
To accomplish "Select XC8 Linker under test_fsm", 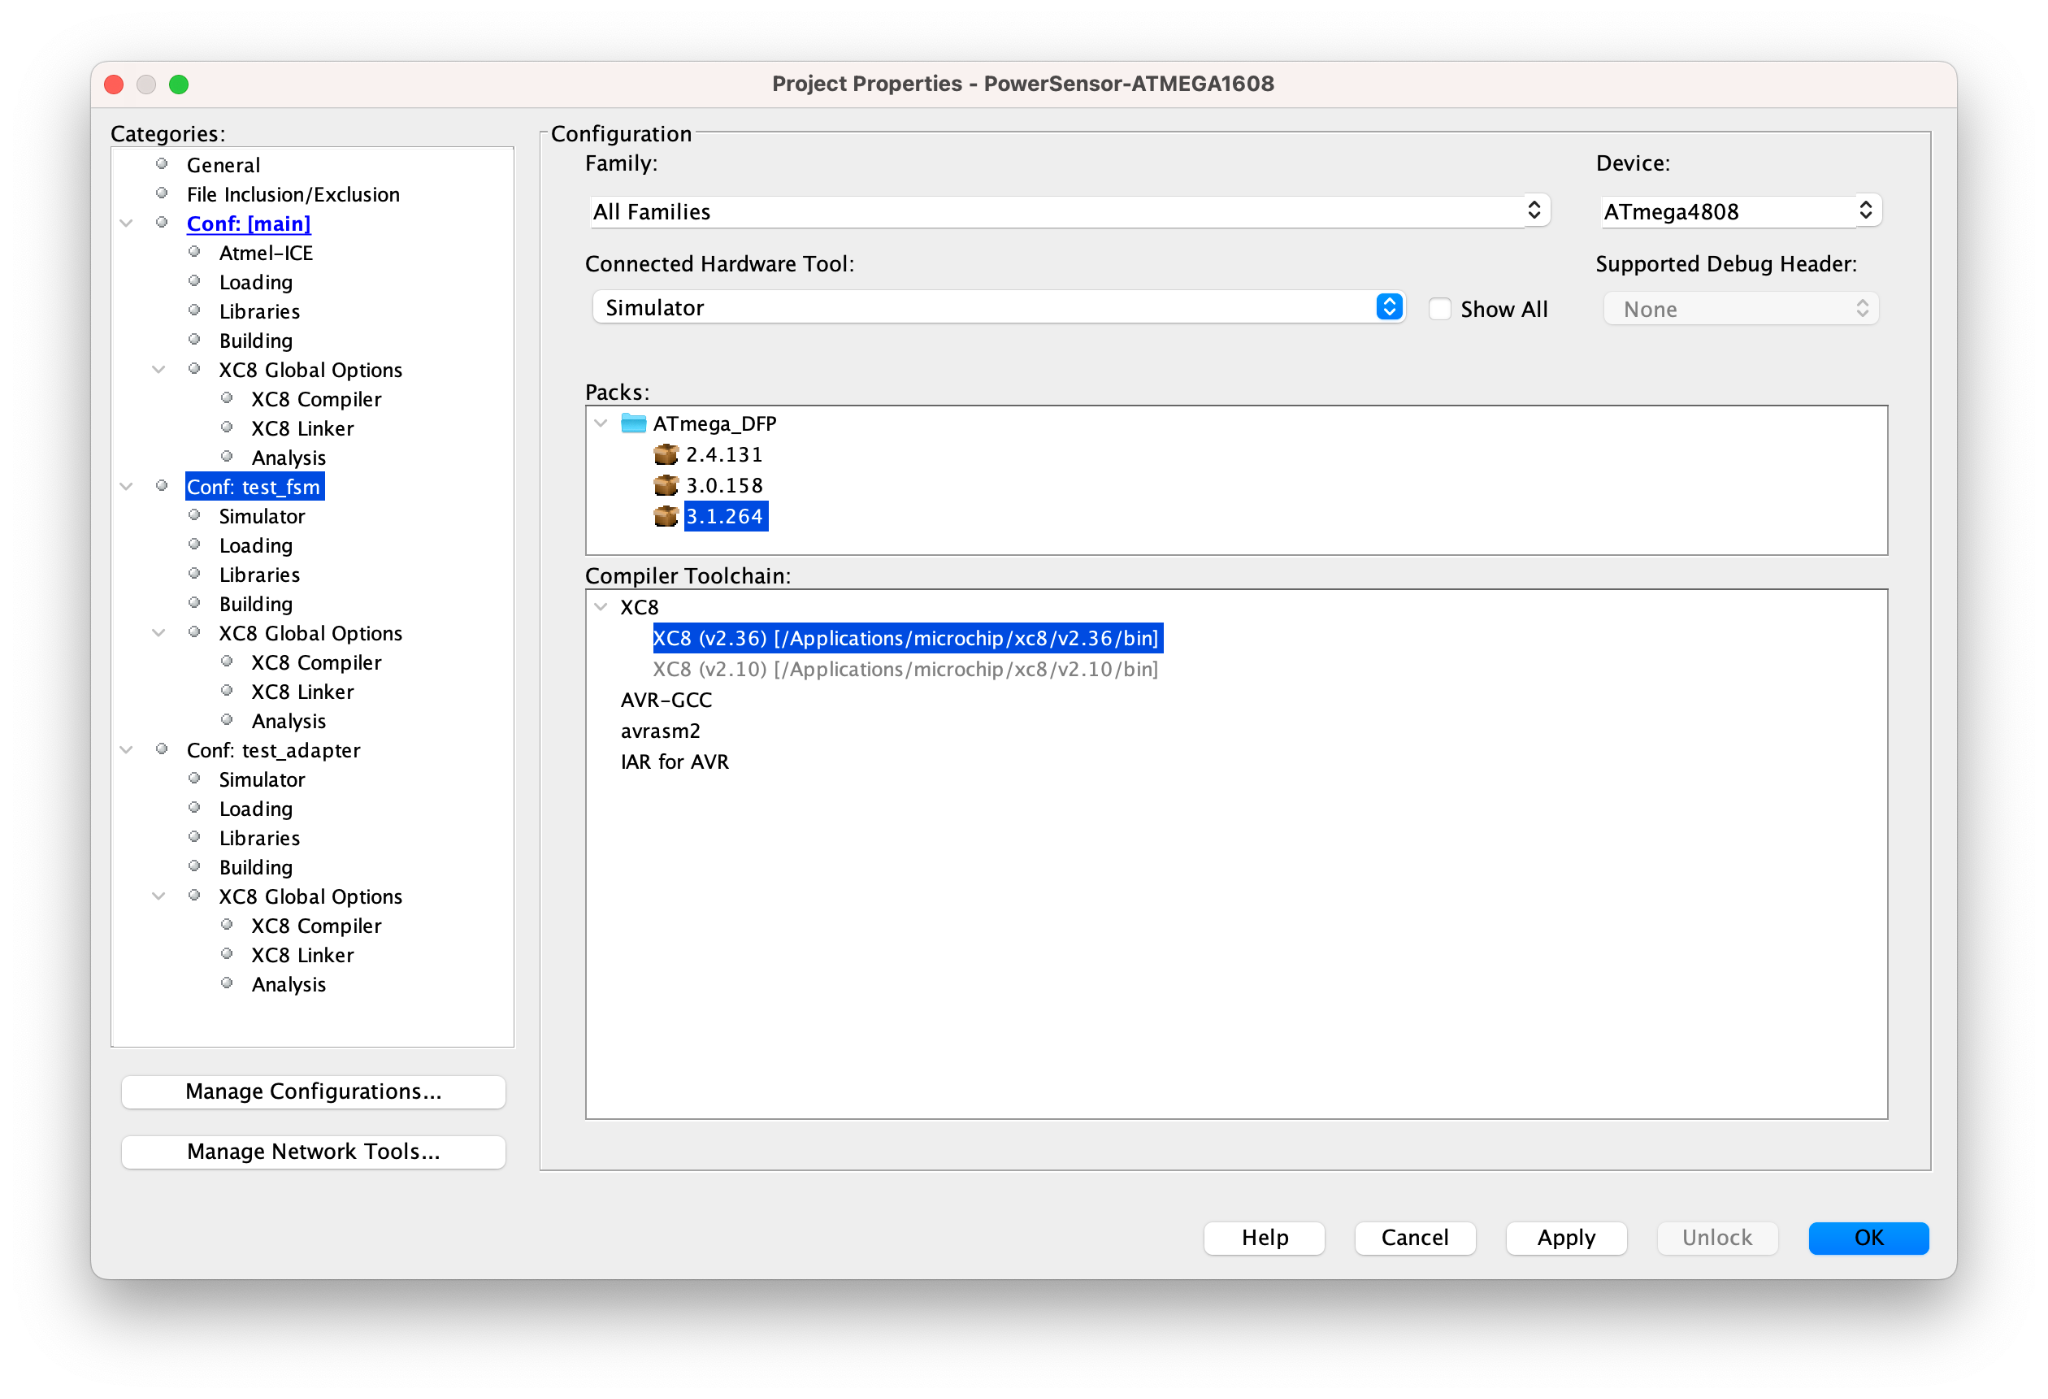I will (302, 692).
